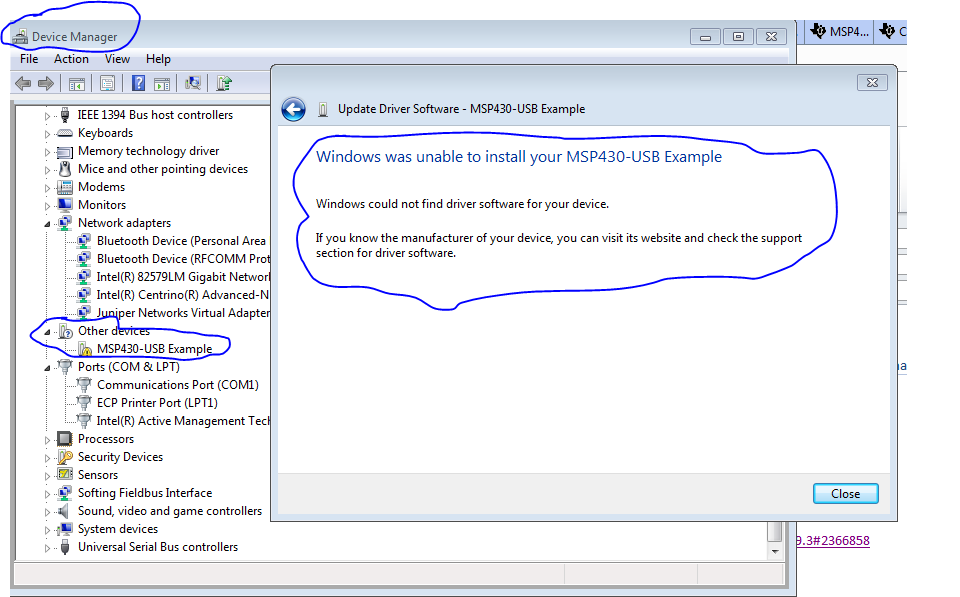Open the Properties toolbar icon
The width and height of the screenshot is (960, 597).
[x=107, y=83]
